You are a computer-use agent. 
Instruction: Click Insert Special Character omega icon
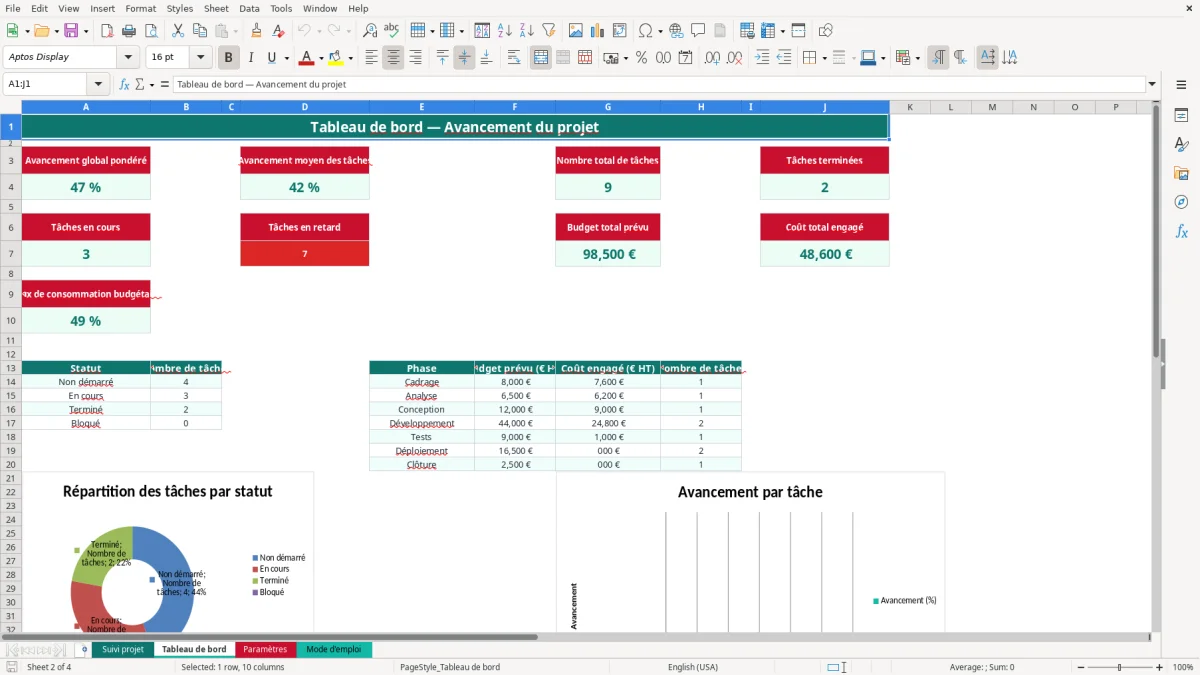click(645, 31)
